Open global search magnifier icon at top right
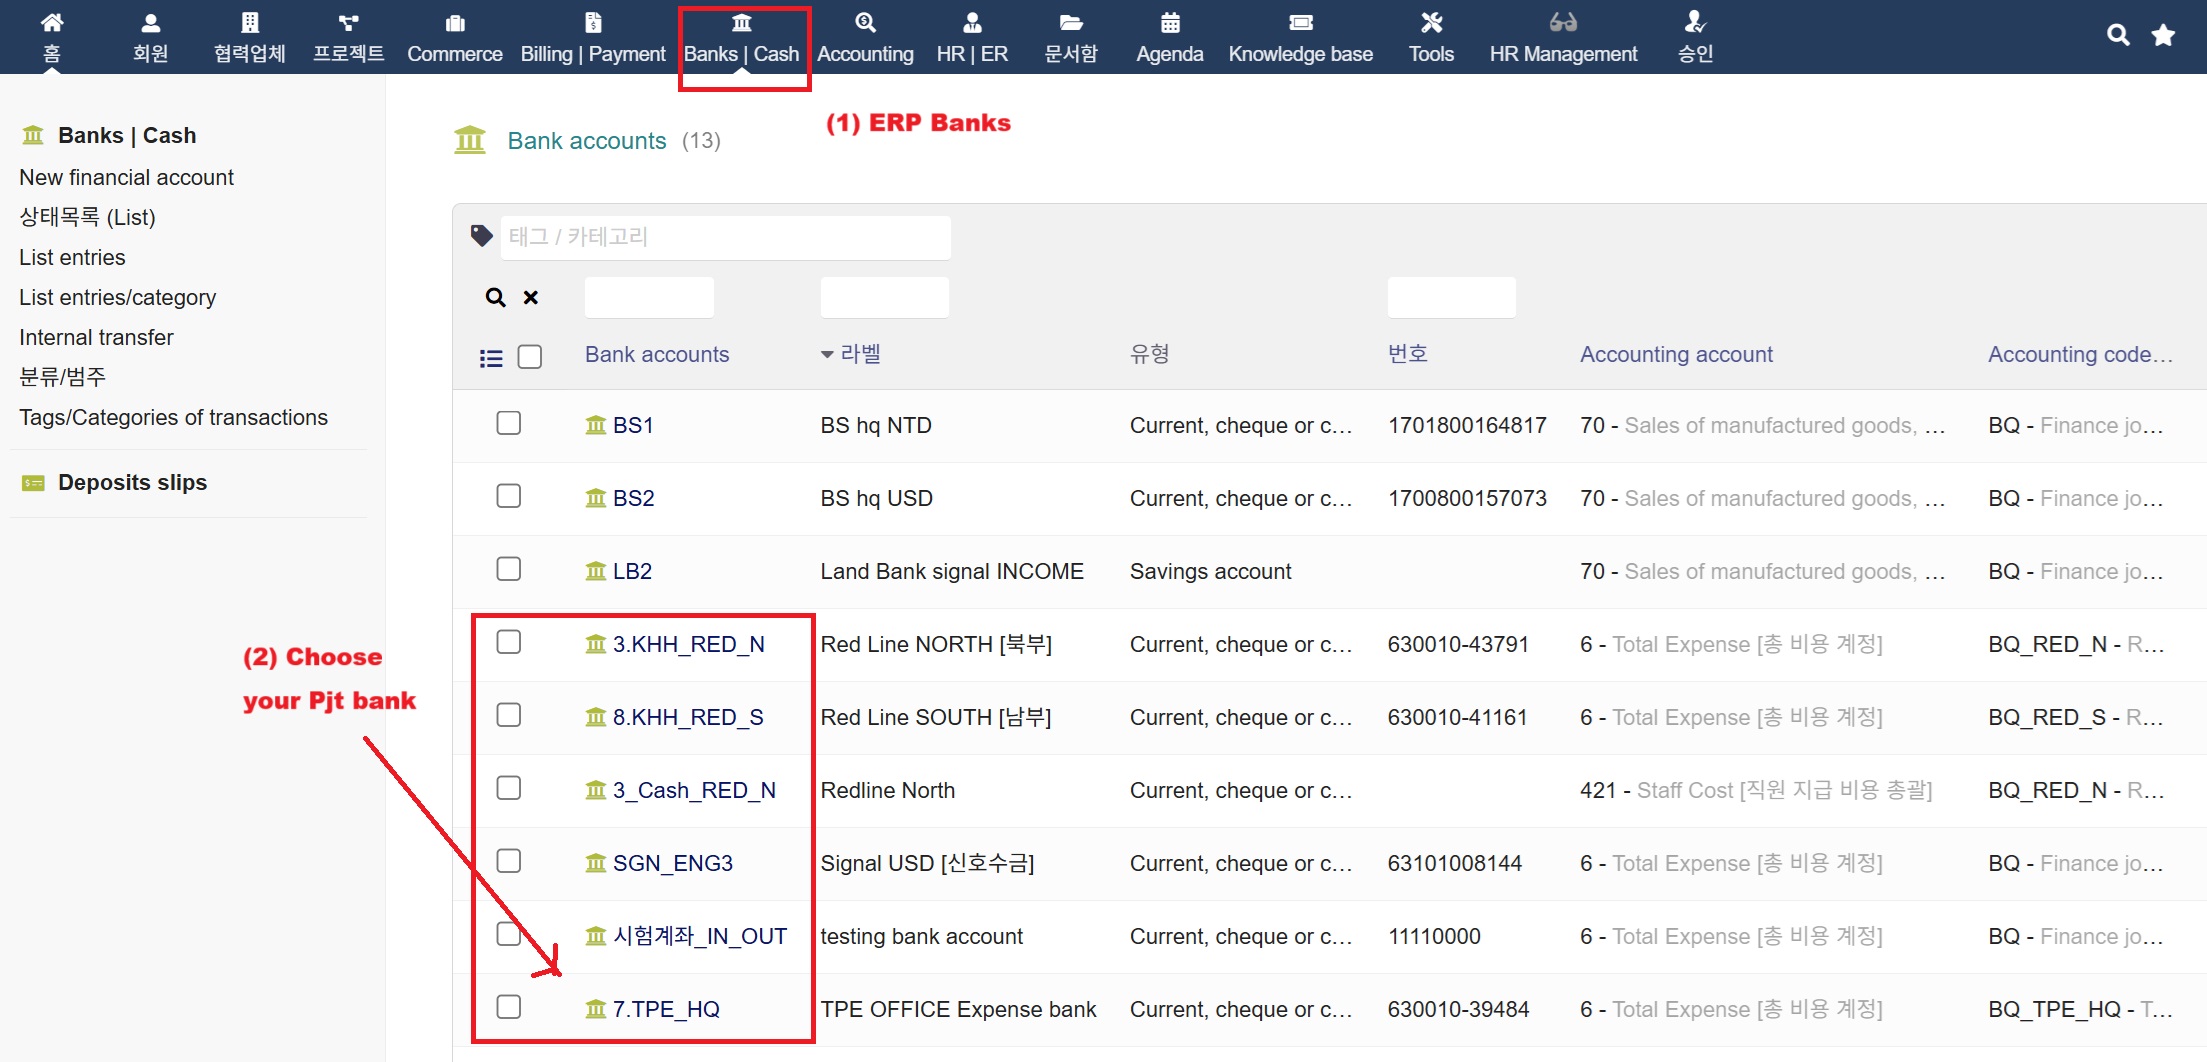2207x1062 pixels. (x=2117, y=35)
